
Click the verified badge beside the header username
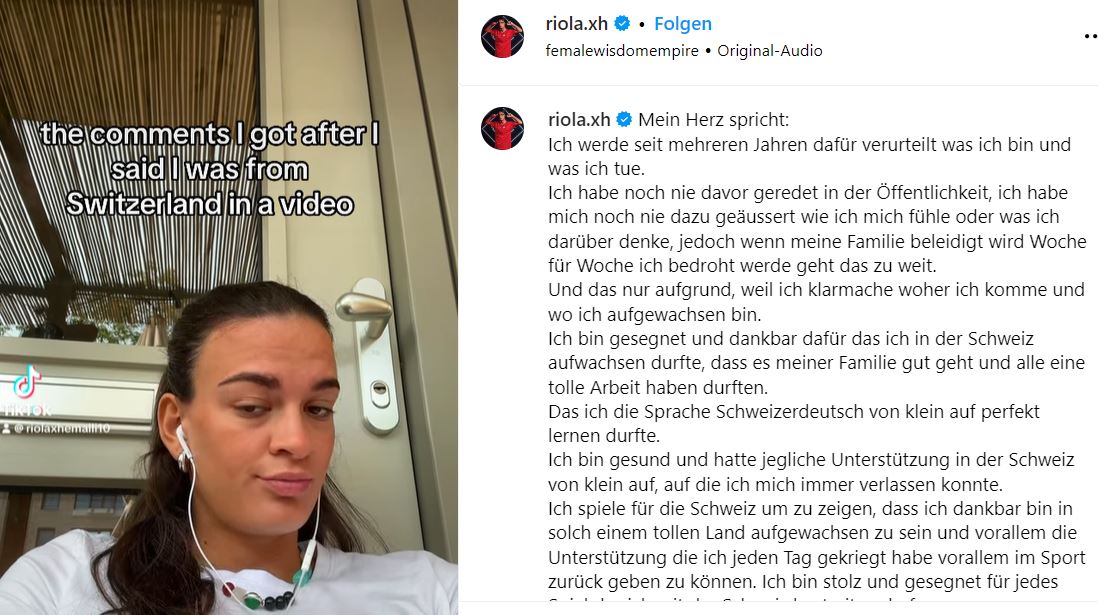pyautogui.click(x=622, y=24)
